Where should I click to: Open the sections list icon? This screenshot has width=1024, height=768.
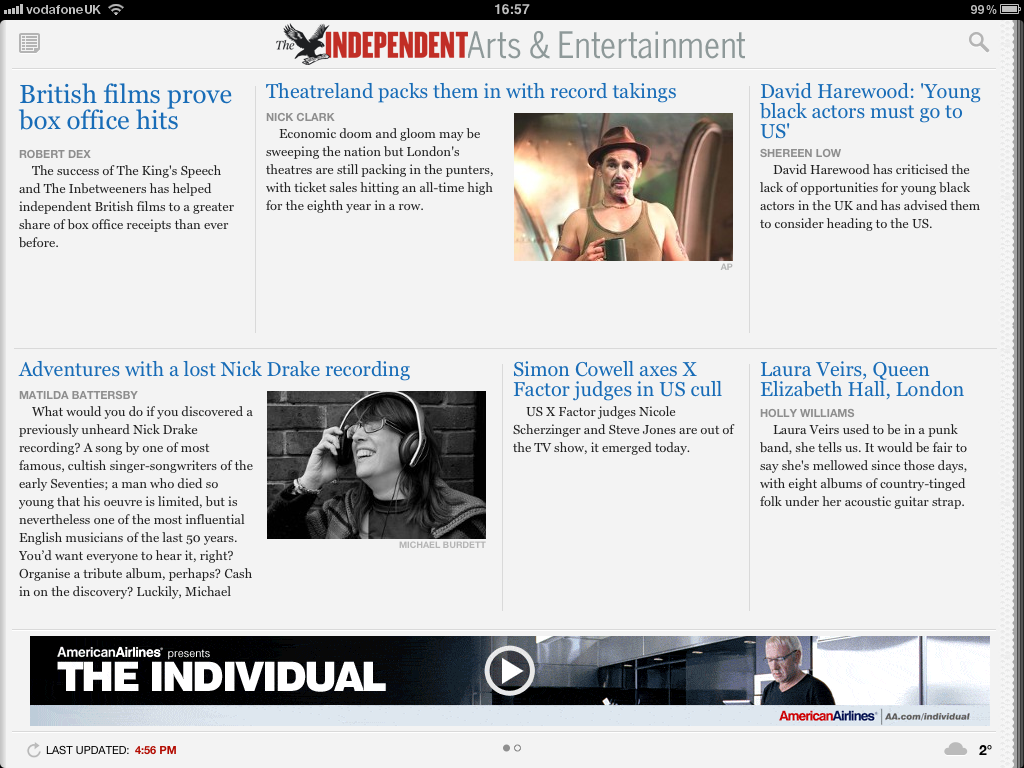[29, 43]
